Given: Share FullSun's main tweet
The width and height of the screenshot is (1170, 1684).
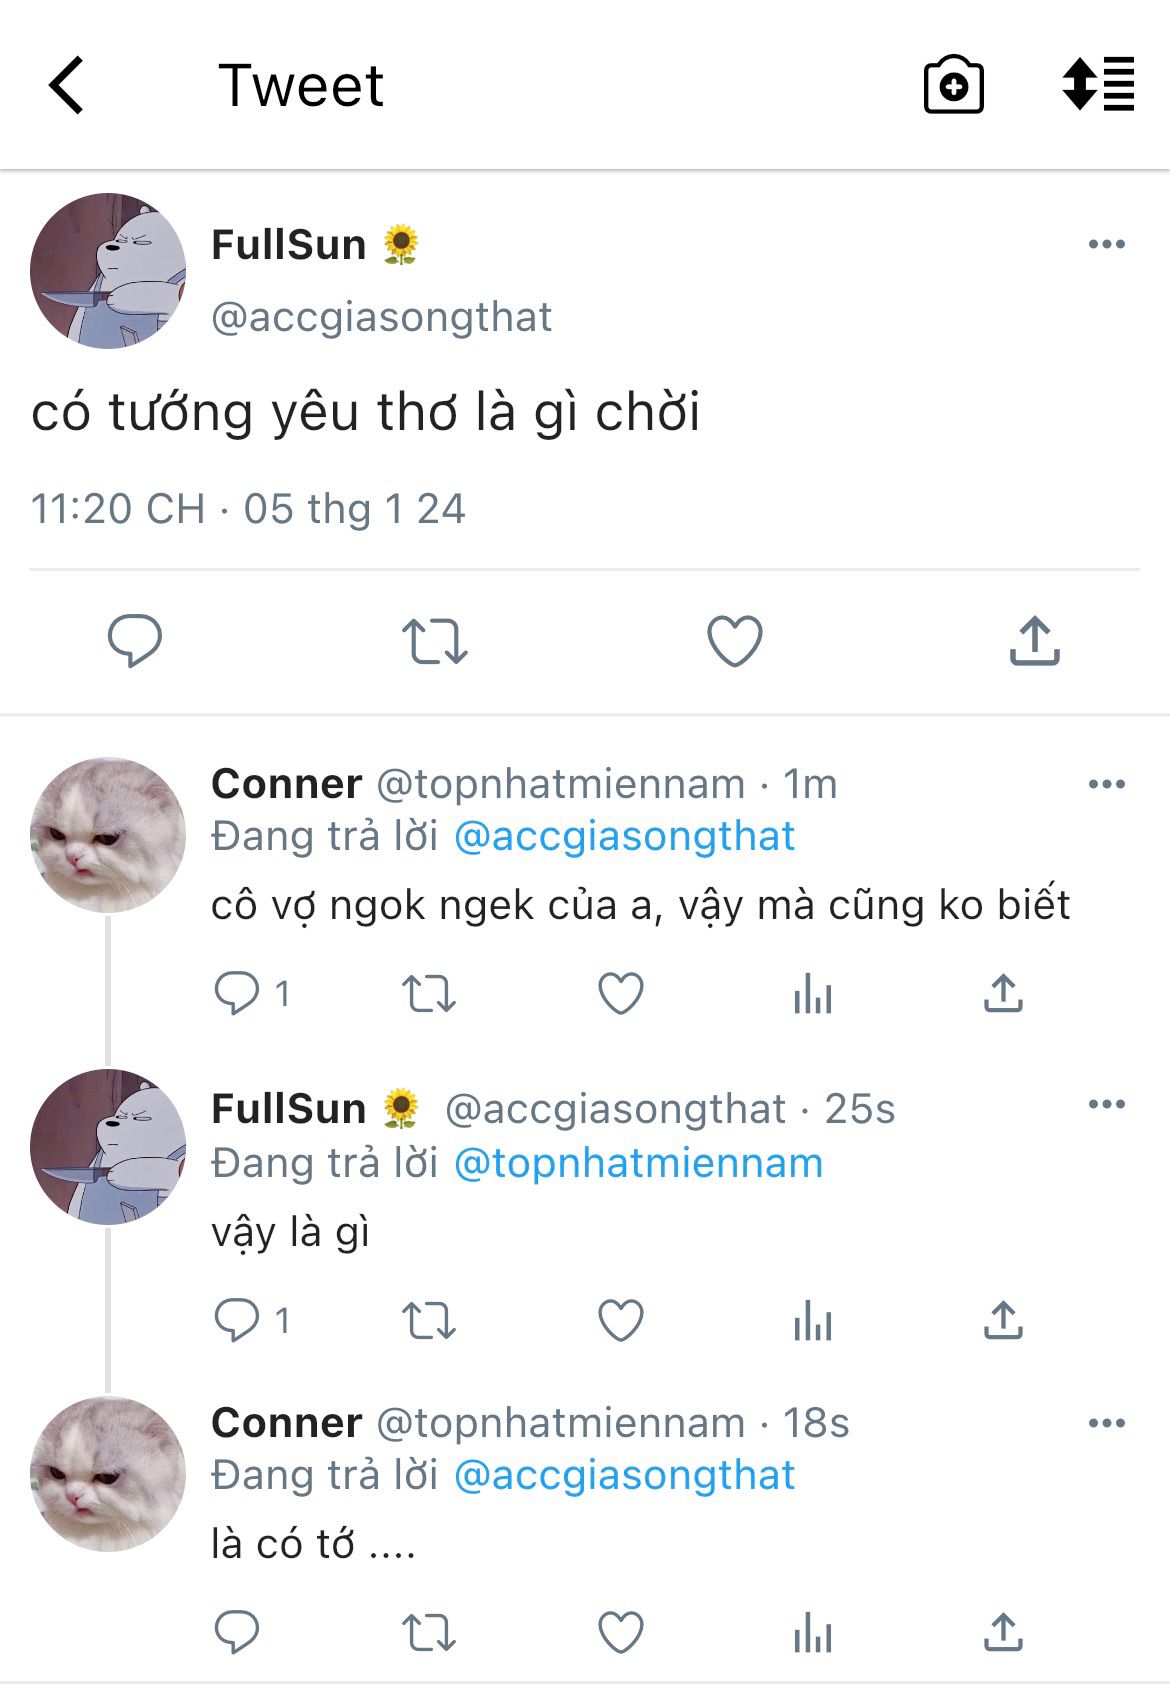Looking at the screenshot, I should 1034,641.
